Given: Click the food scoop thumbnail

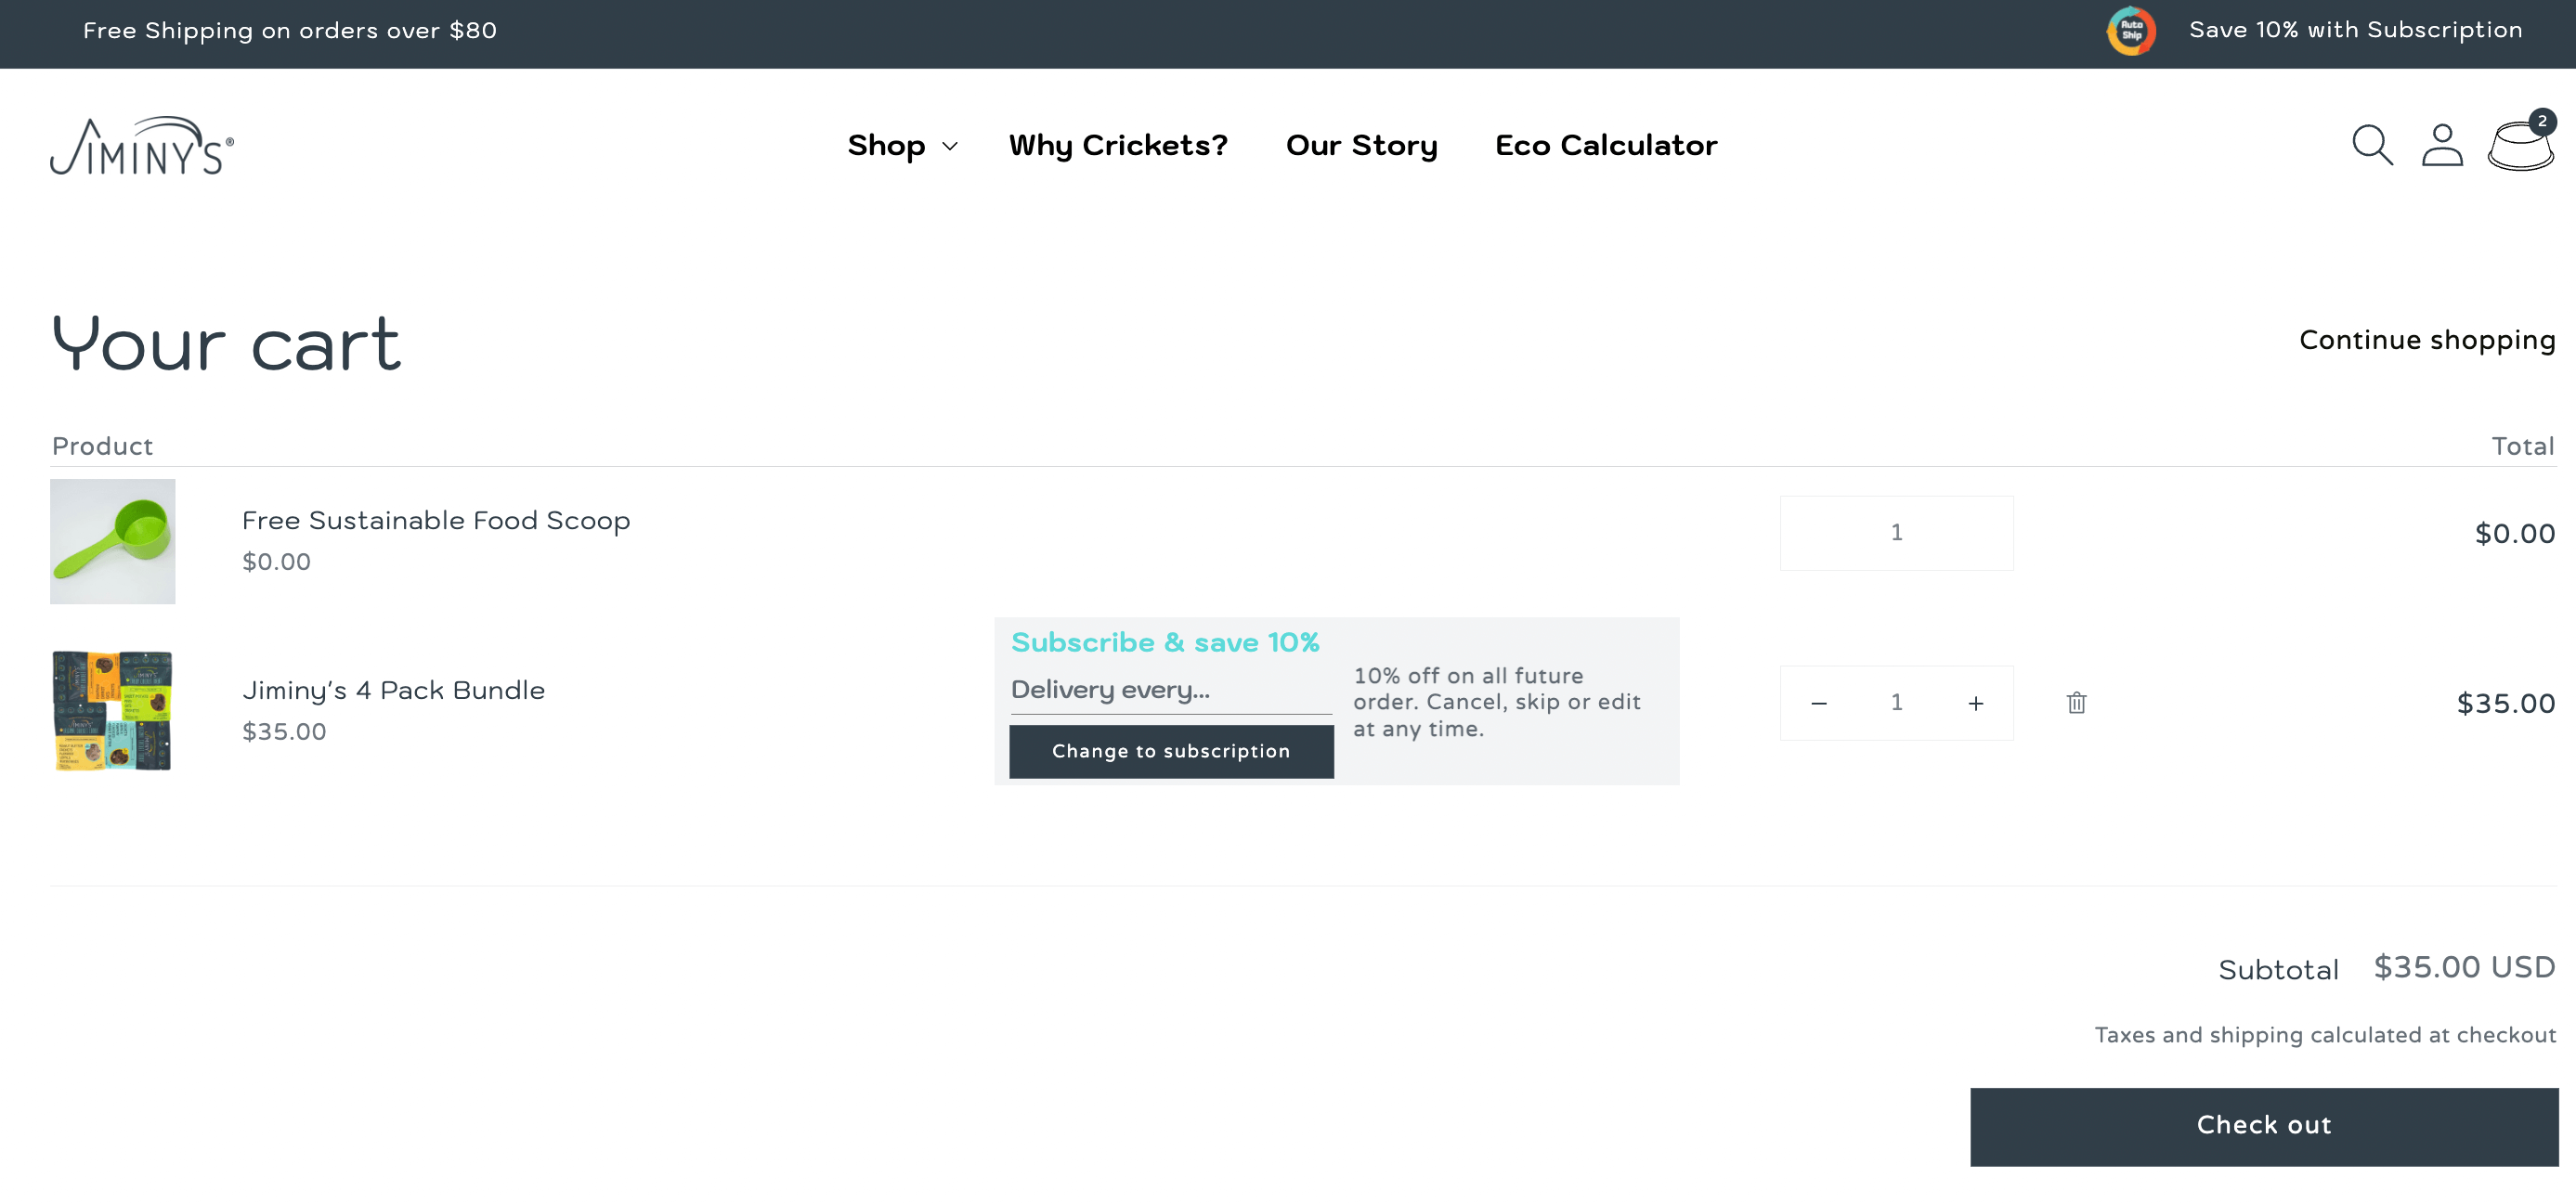Looking at the screenshot, I should point(112,541).
